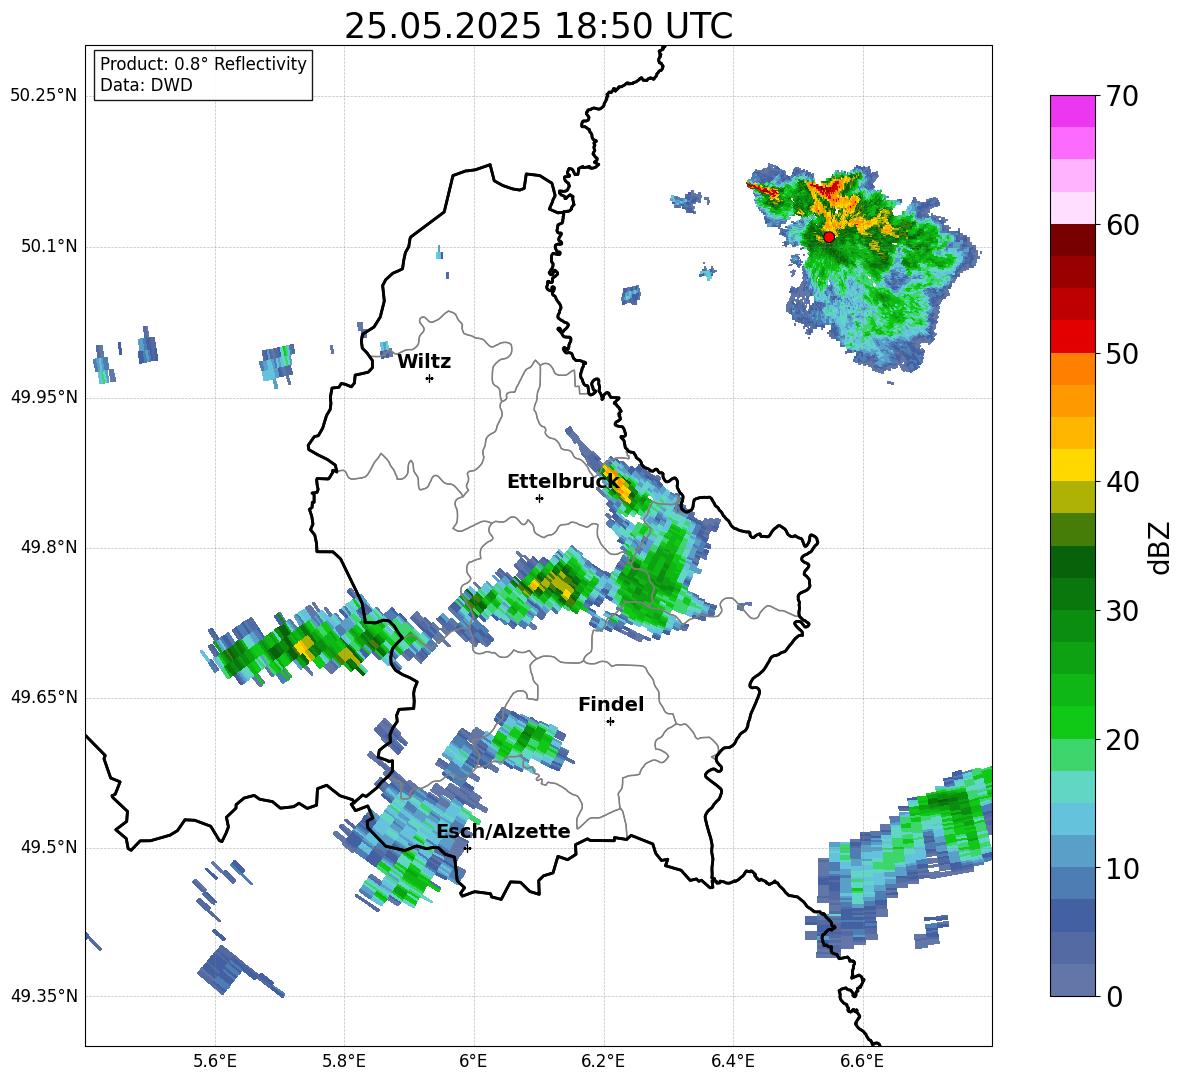Click the Findel station label
Screen dimensions: 1184x1081
coord(611,704)
